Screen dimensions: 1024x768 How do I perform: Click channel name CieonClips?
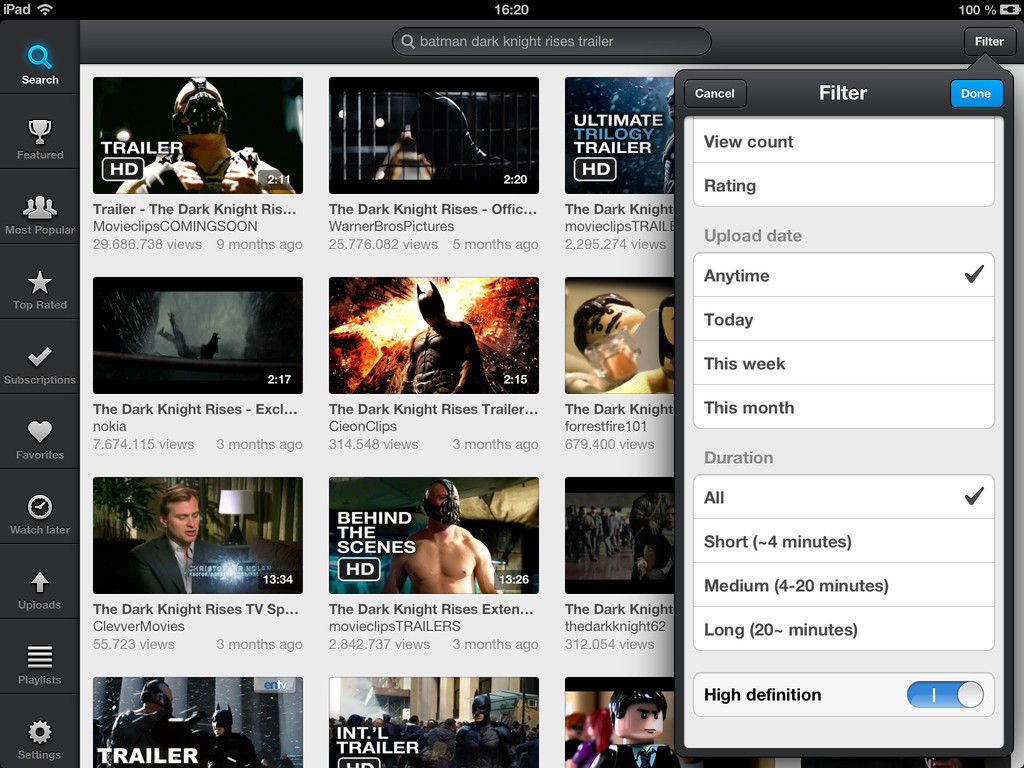coord(363,426)
